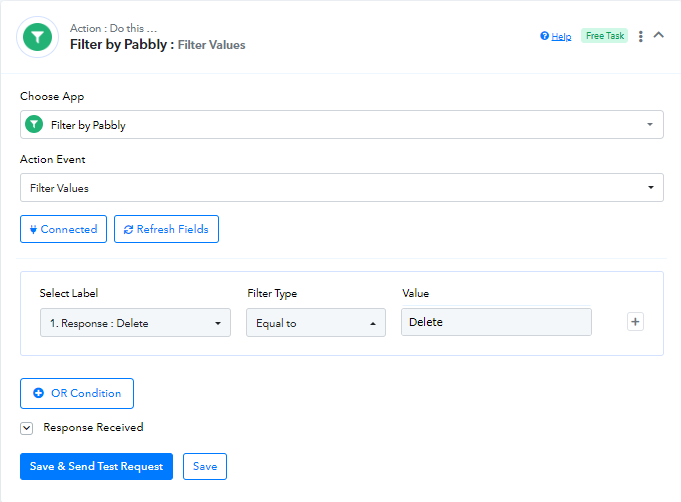Open the Choose App dropdown
Screen dimensions: 681x502
pos(342,125)
